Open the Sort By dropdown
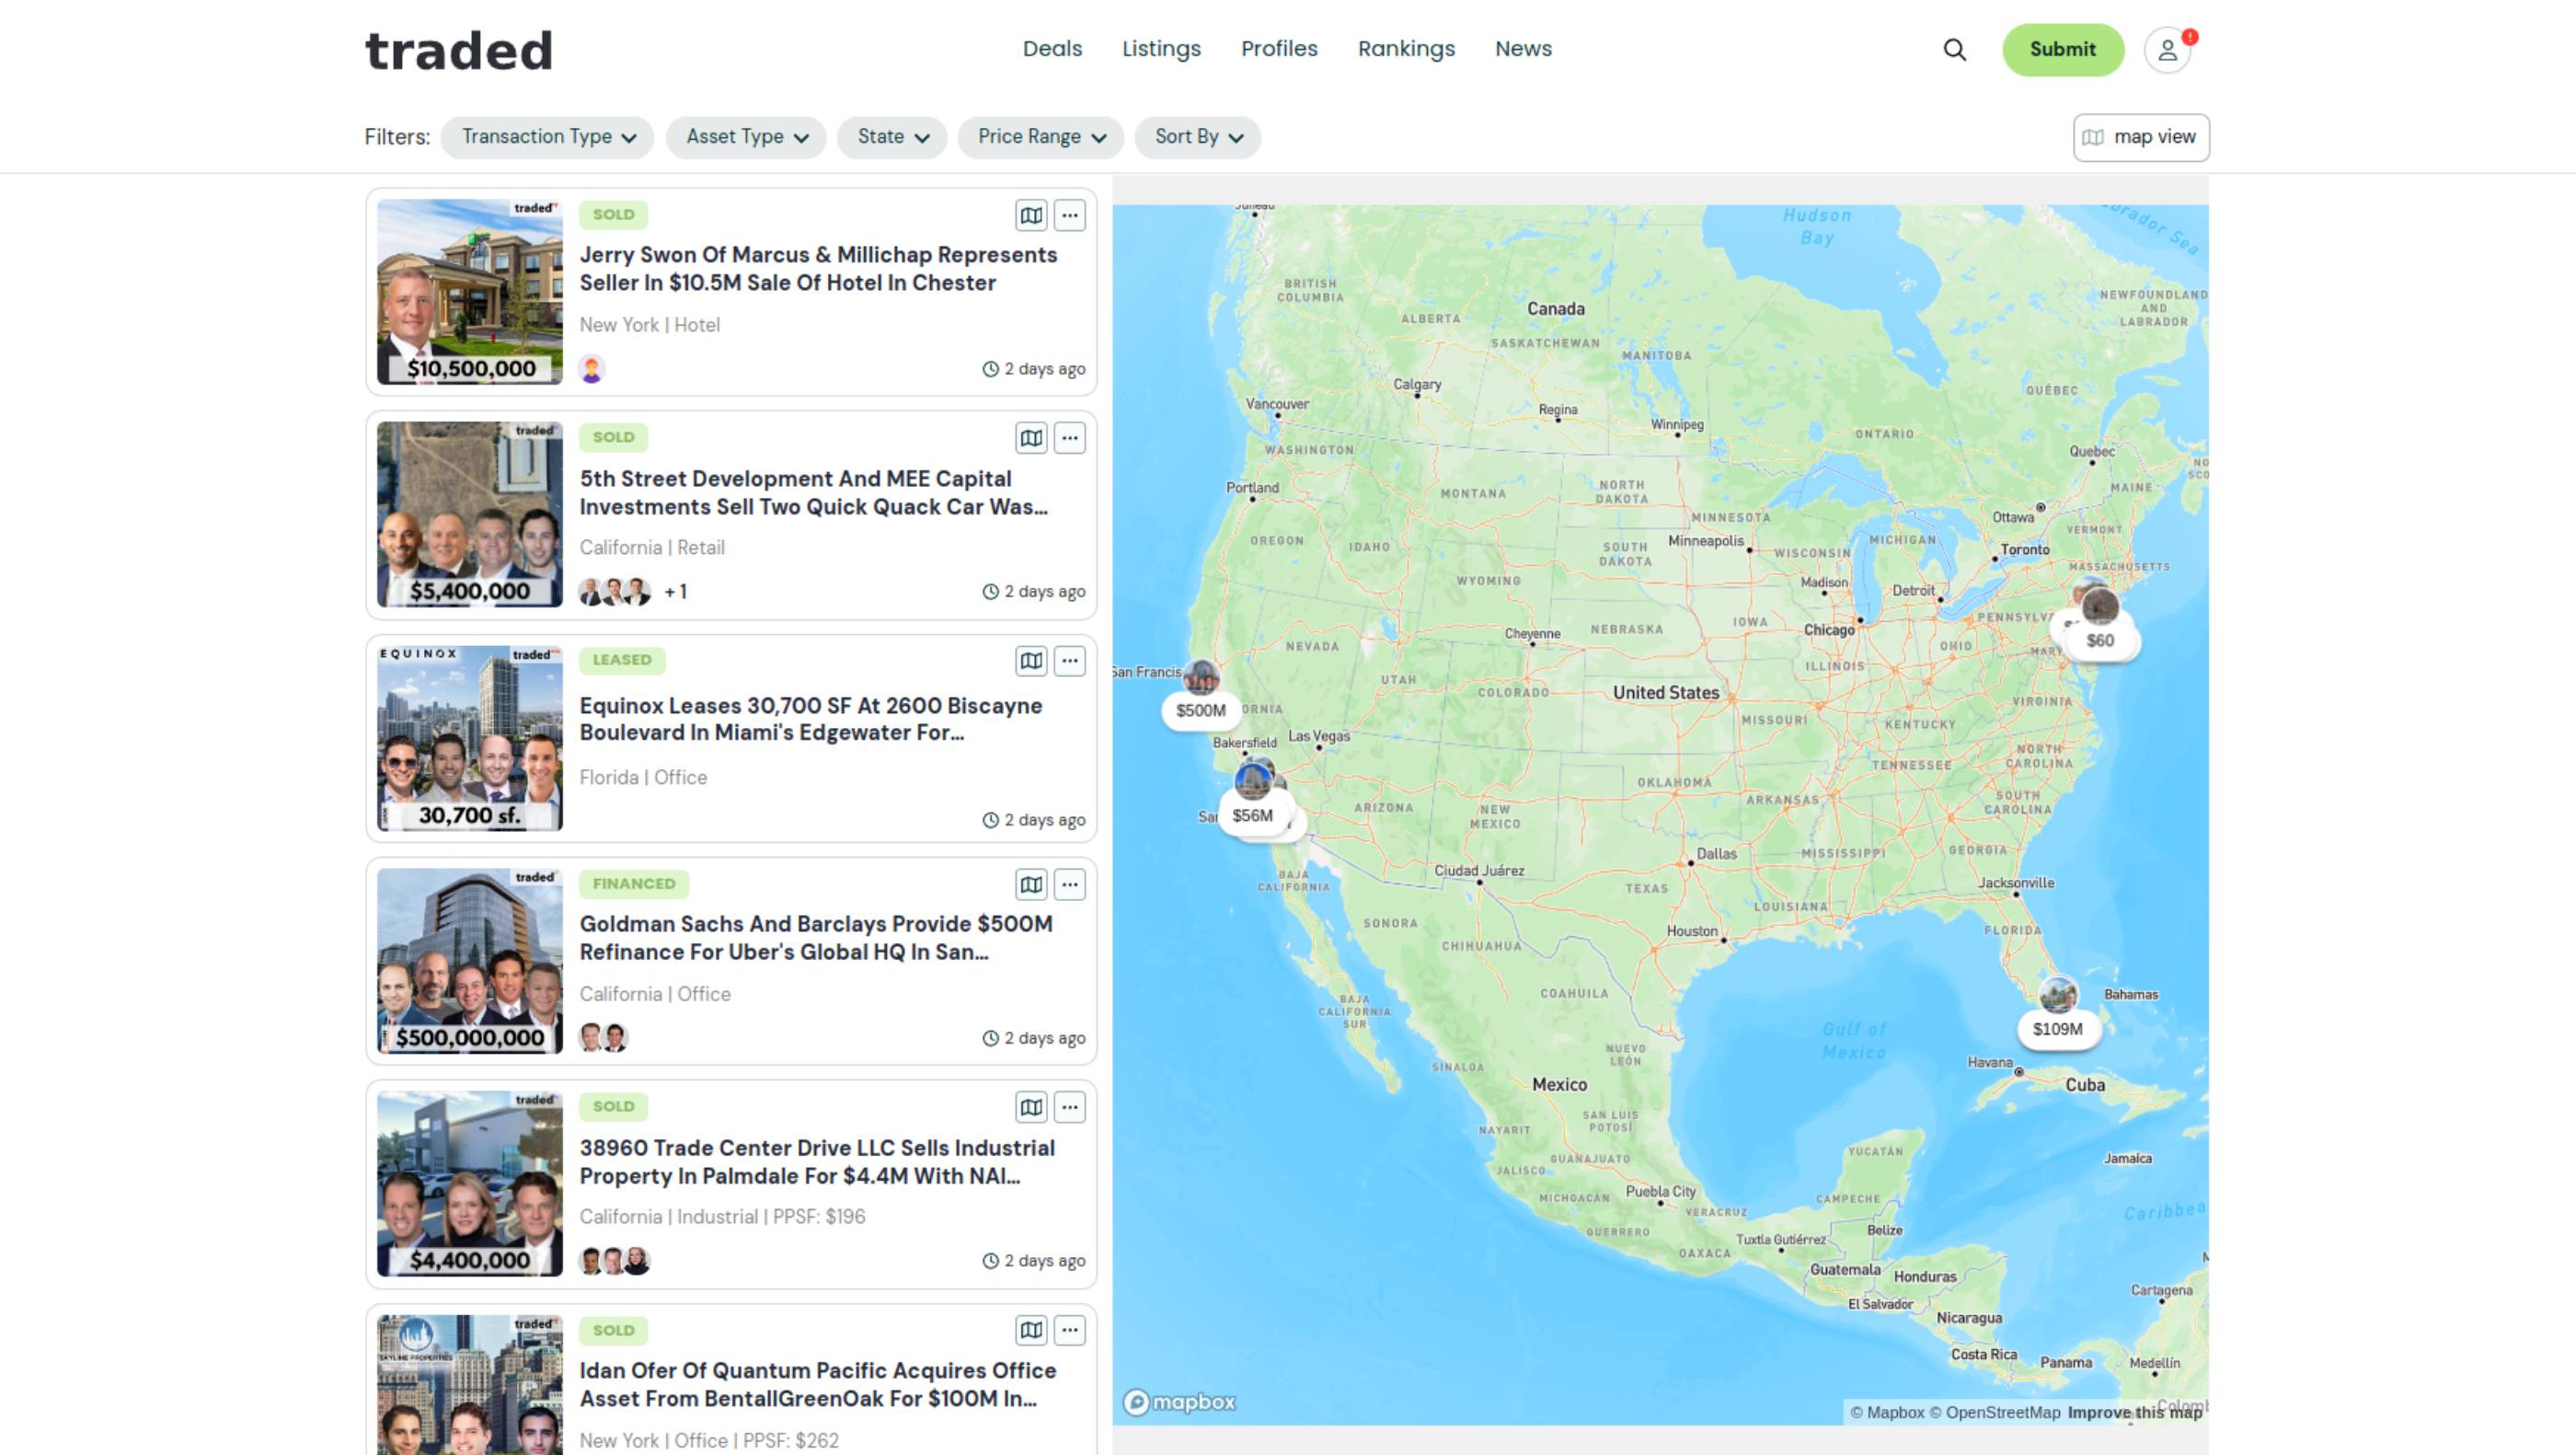2576x1455 pixels. click(x=1198, y=137)
